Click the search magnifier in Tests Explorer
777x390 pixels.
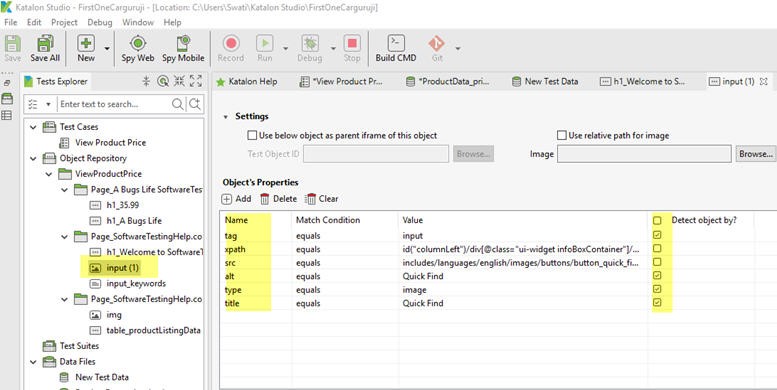pos(177,104)
